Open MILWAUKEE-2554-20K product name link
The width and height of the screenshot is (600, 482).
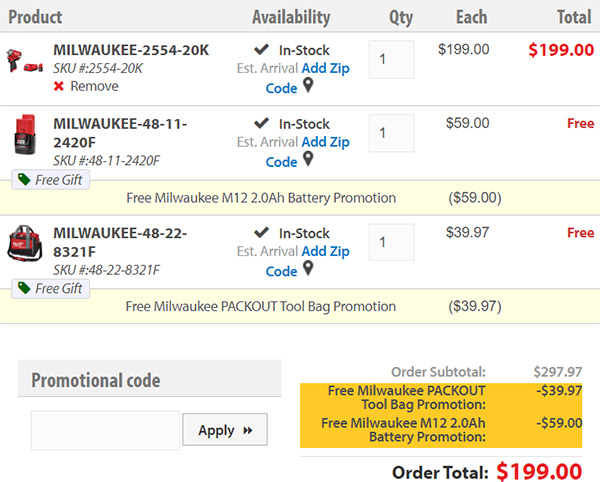(x=131, y=50)
